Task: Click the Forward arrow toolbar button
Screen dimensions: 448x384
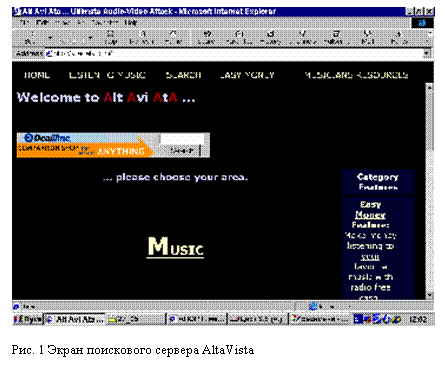Action: 71,38
